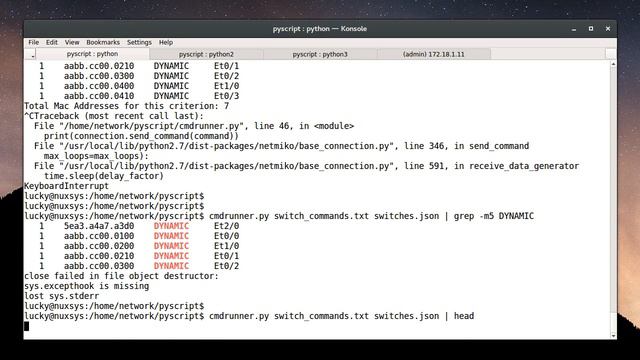Click 'max_loops=max_loops):' traceback line

(96, 156)
